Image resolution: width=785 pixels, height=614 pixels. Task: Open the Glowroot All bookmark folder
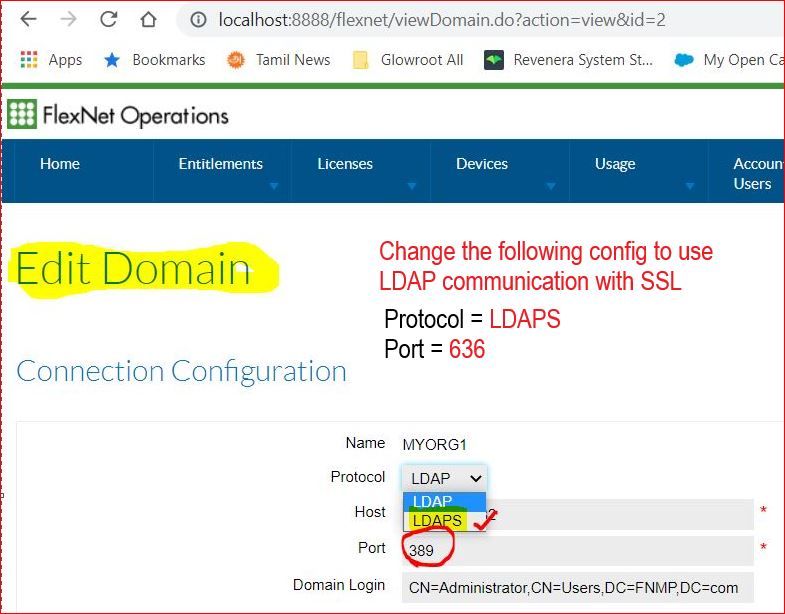[408, 60]
